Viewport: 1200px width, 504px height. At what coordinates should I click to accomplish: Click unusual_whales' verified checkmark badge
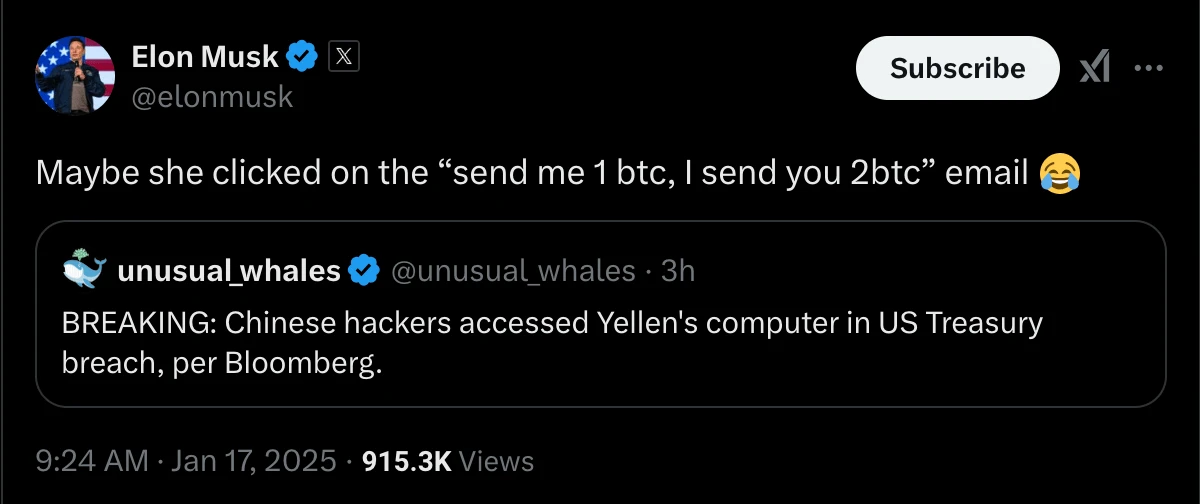click(x=364, y=270)
